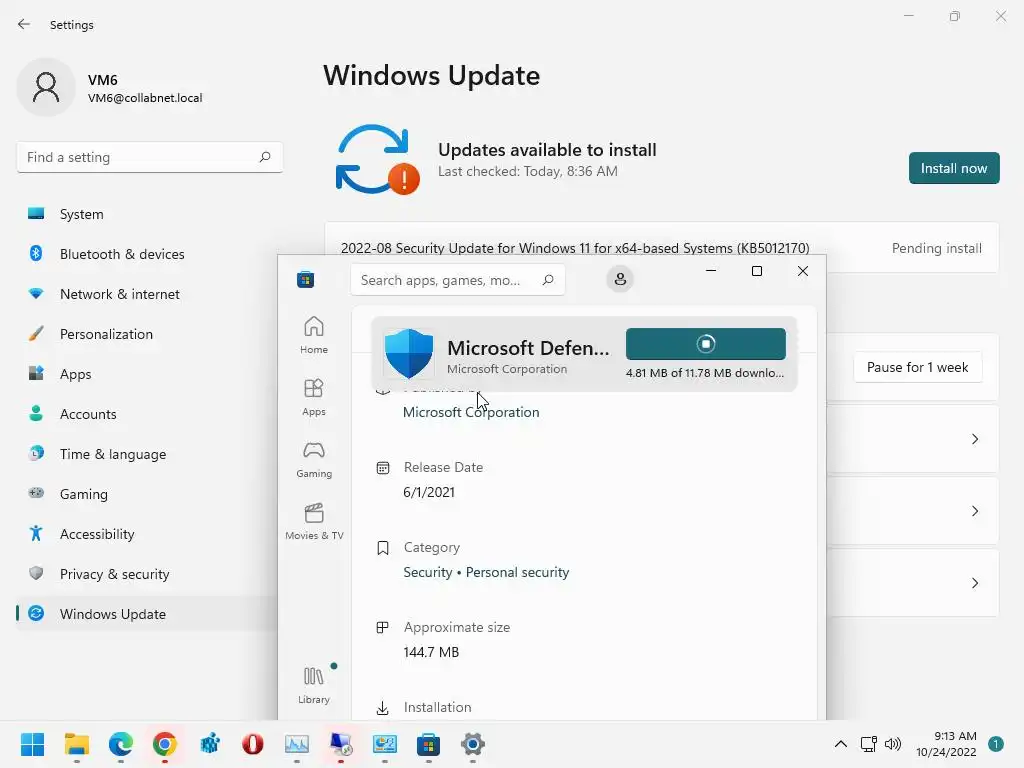Open Time & language settings
Viewport: 1024px width, 768px height.
pos(147,454)
